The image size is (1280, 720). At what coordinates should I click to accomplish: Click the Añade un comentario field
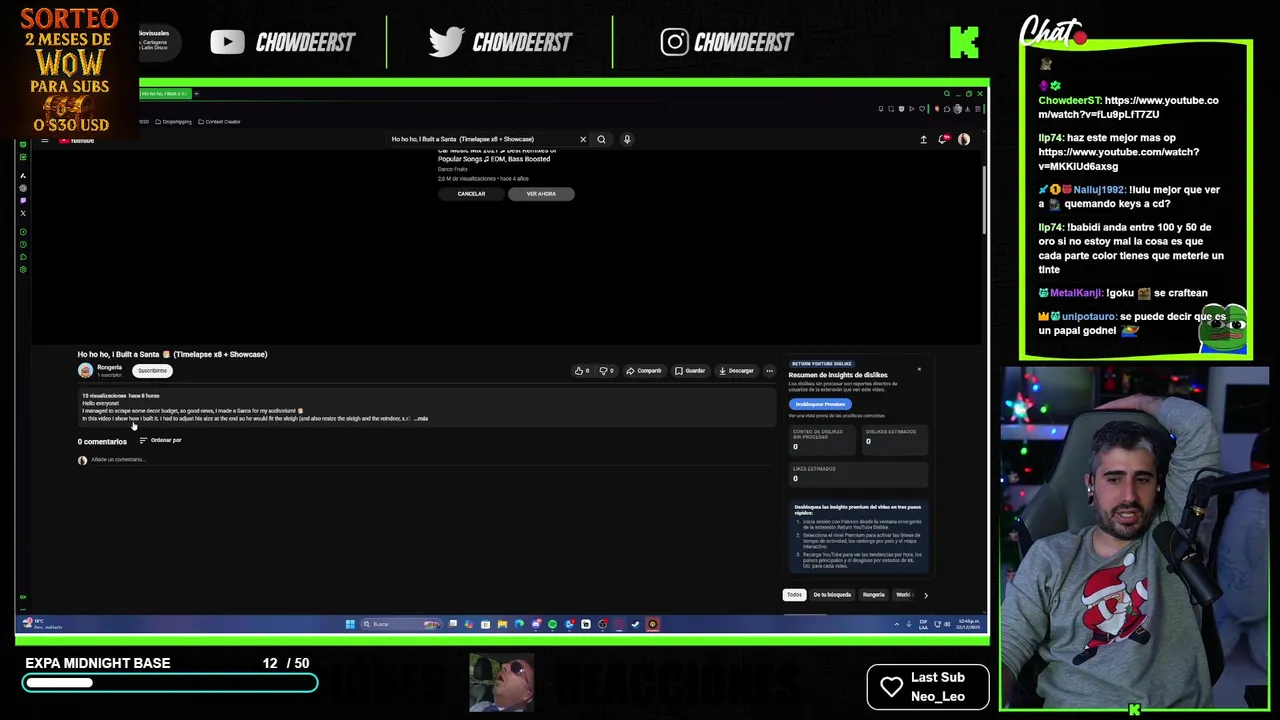coord(430,460)
